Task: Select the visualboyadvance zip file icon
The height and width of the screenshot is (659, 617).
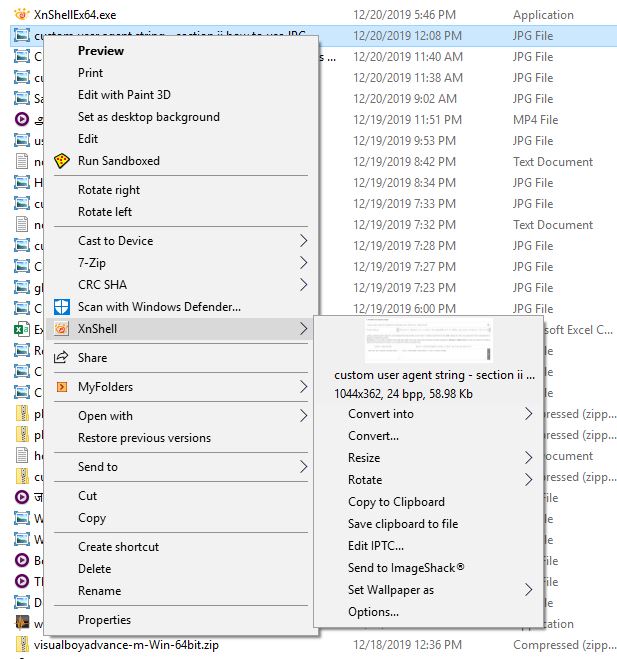Action: 22,645
